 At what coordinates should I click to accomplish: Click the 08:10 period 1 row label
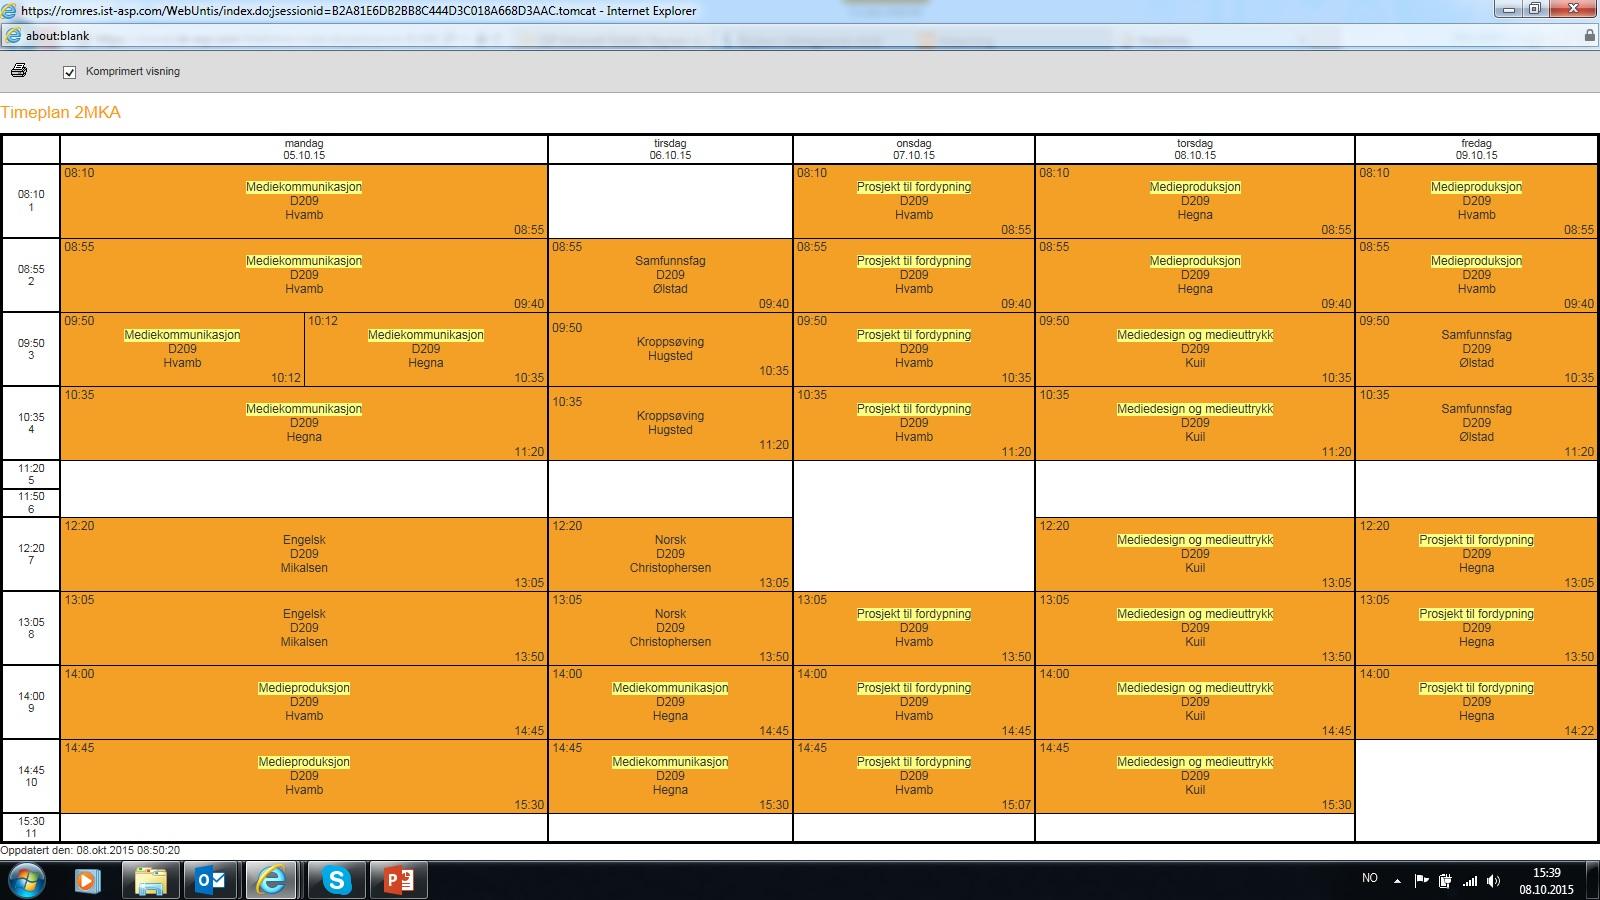point(31,201)
